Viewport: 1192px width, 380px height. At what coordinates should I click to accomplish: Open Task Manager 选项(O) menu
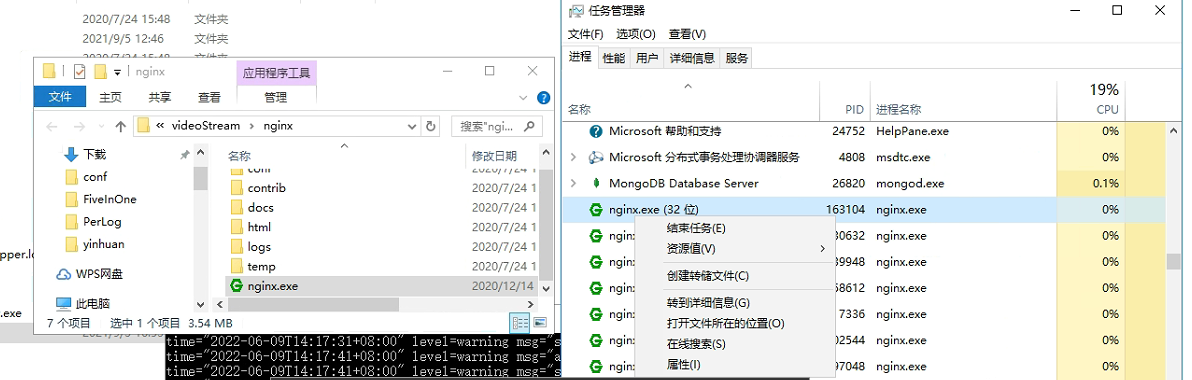click(x=636, y=34)
